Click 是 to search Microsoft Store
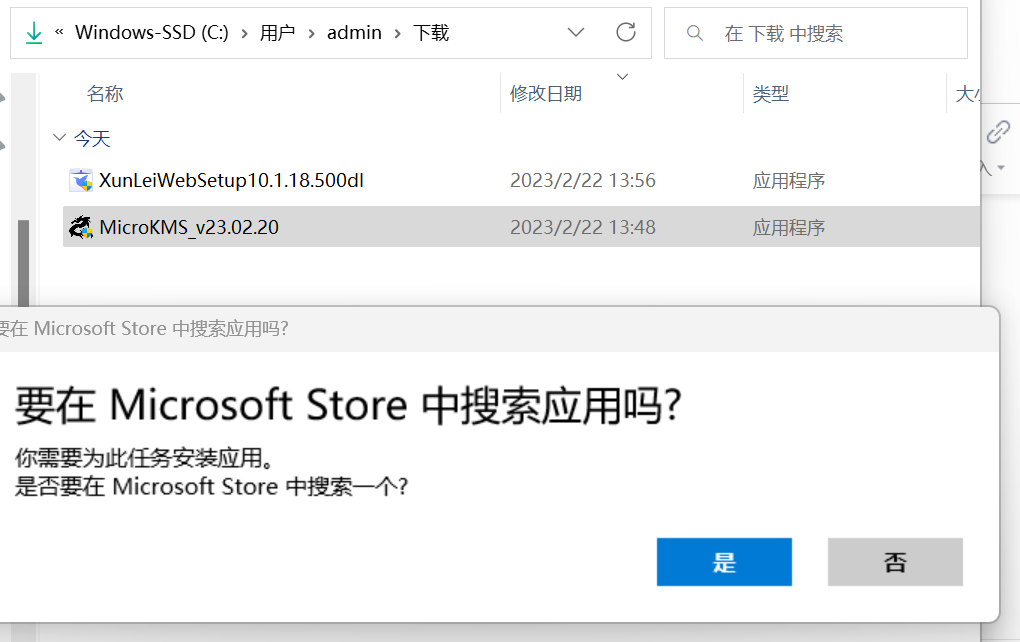Image resolution: width=1020 pixels, height=642 pixels. coord(724,562)
